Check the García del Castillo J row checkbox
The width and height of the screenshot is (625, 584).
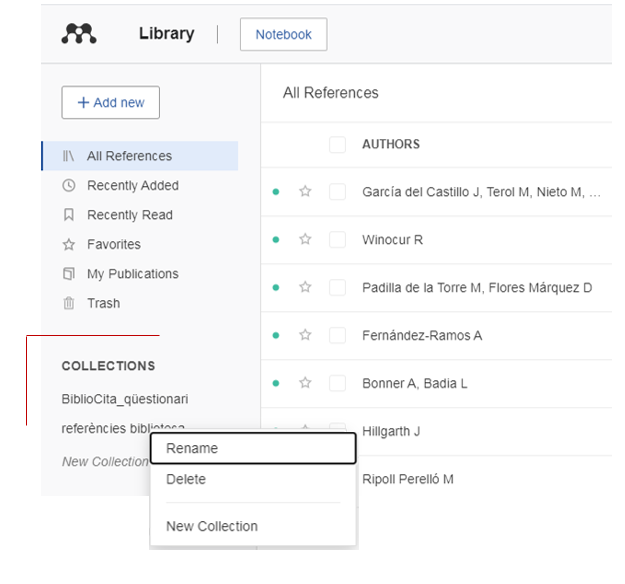pos(337,192)
